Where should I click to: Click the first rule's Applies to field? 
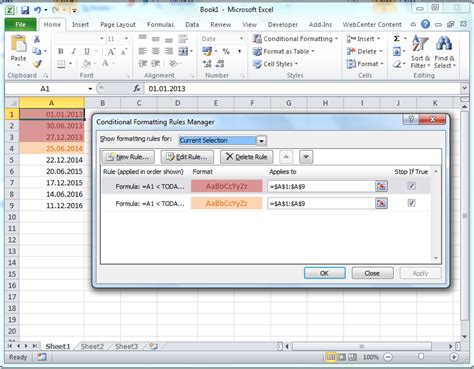[x=321, y=186]
